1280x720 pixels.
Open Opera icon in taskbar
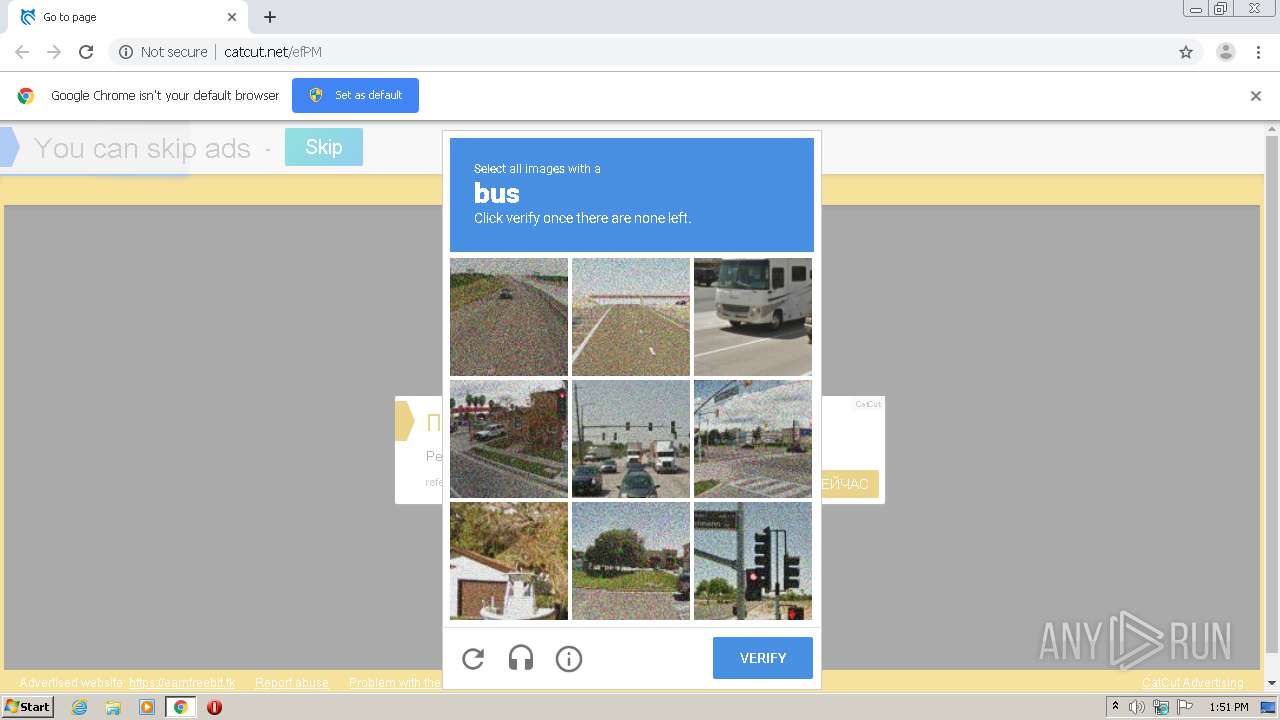coord(214,707)
